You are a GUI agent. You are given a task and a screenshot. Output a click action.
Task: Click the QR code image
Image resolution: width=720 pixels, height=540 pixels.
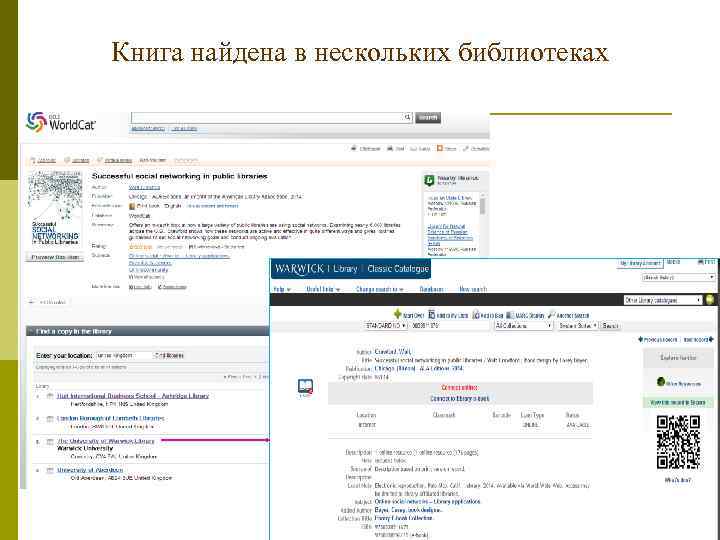pyautogui.click(x=678, y=442)
